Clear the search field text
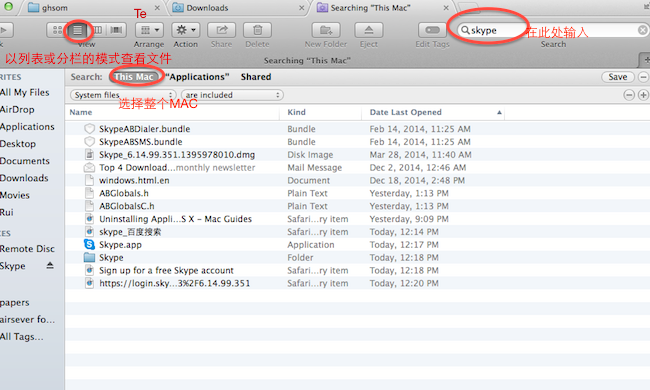 pos(643,30)
